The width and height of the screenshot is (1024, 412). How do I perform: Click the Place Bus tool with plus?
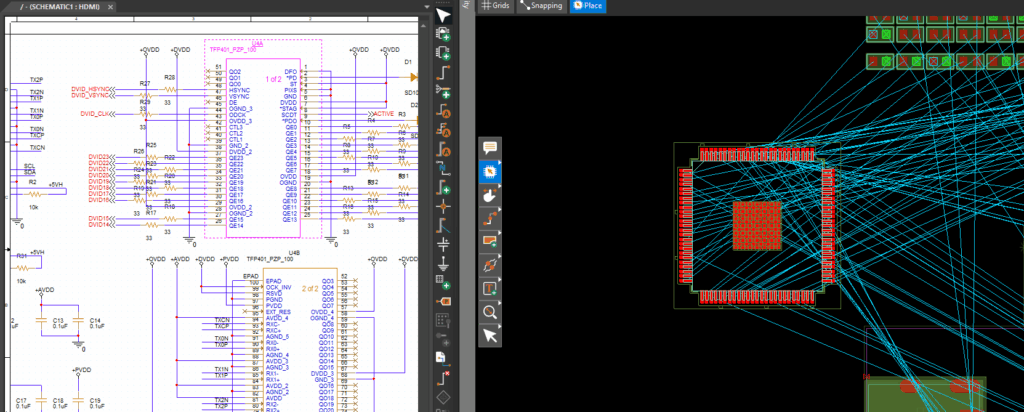443,189
